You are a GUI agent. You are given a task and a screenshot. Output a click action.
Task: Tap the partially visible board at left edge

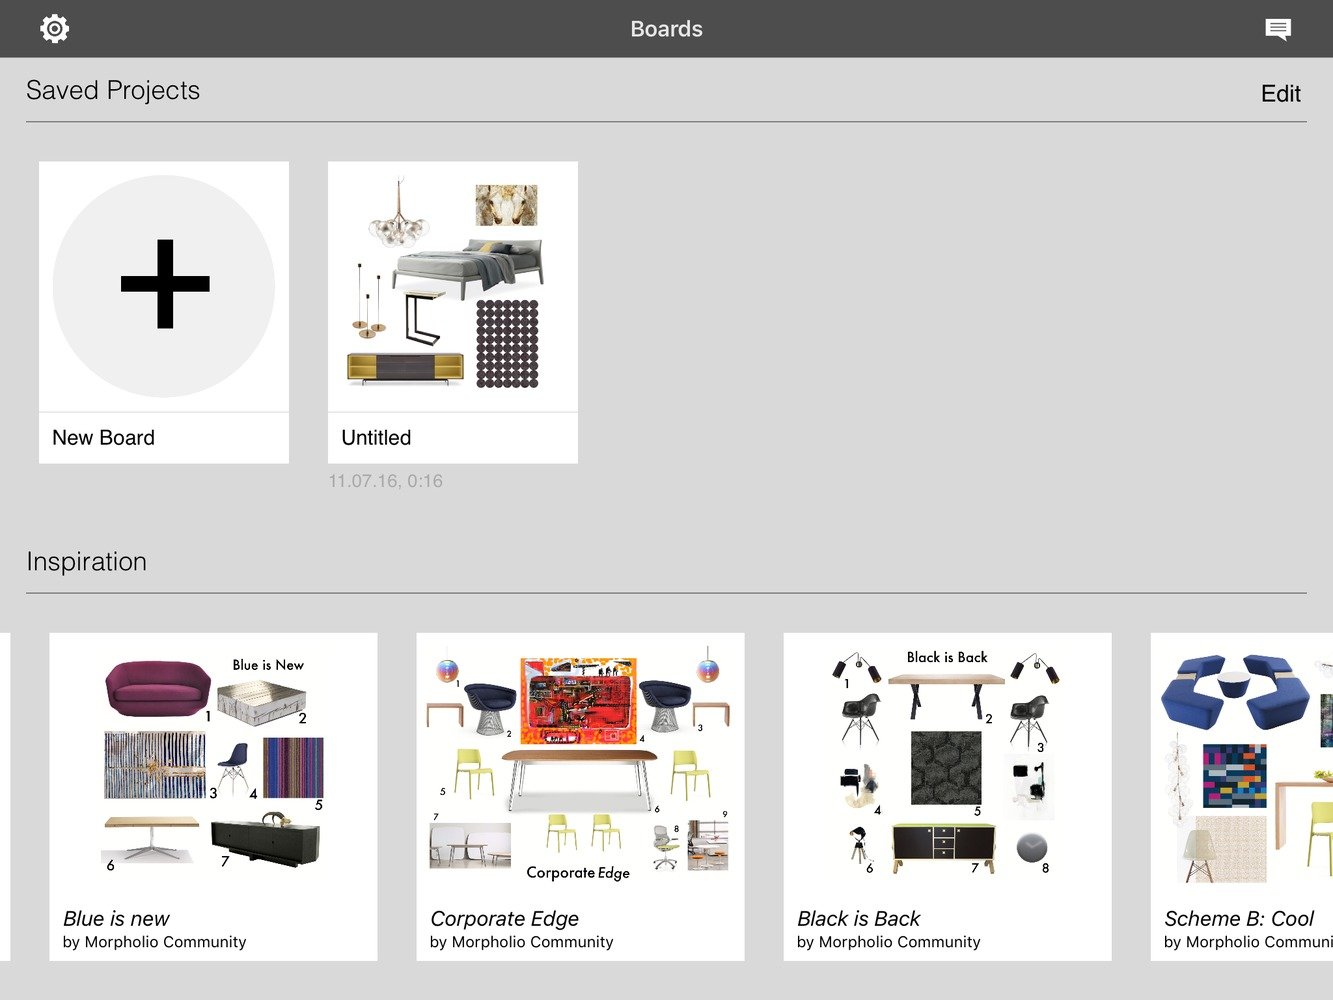tap(4, 796)
